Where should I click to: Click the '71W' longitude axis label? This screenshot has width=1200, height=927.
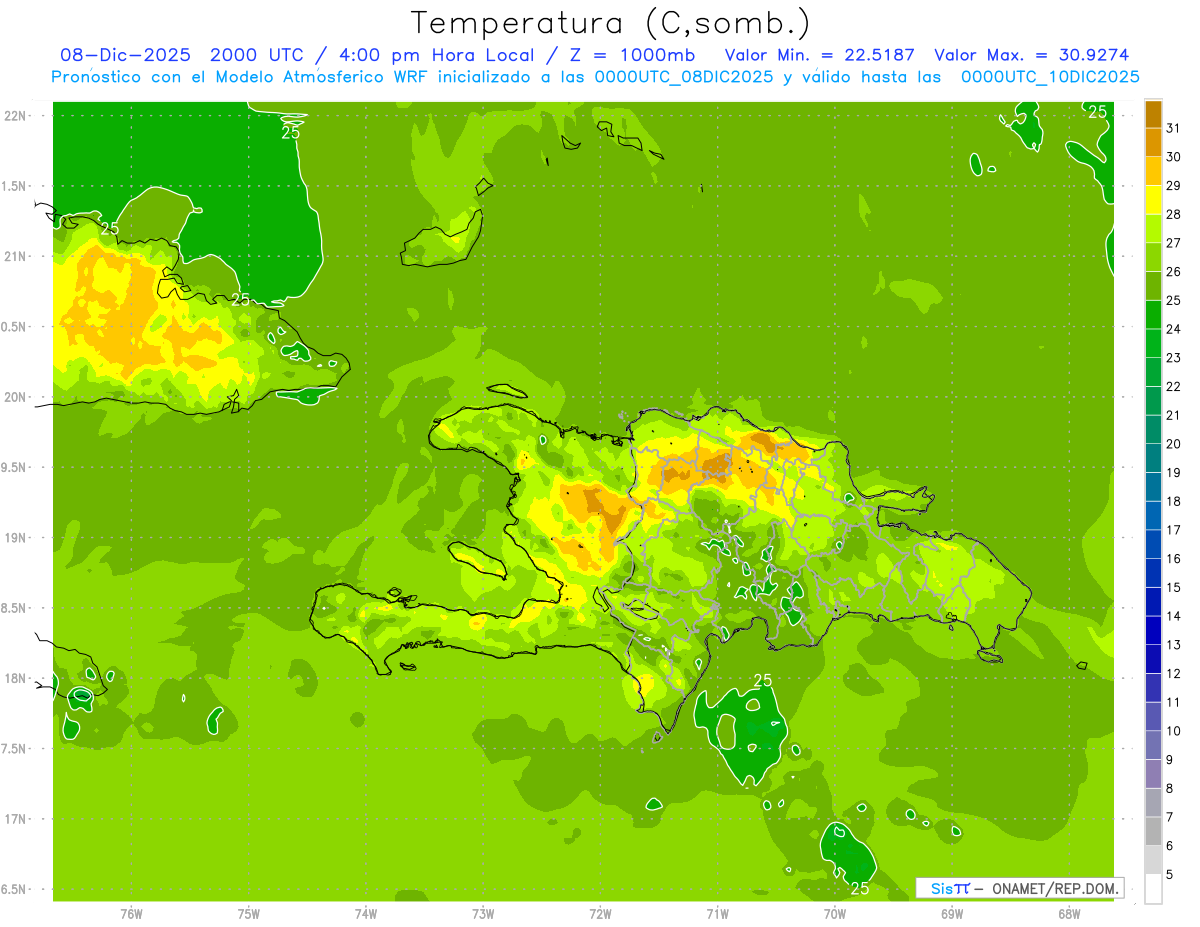tap(717, 914)
